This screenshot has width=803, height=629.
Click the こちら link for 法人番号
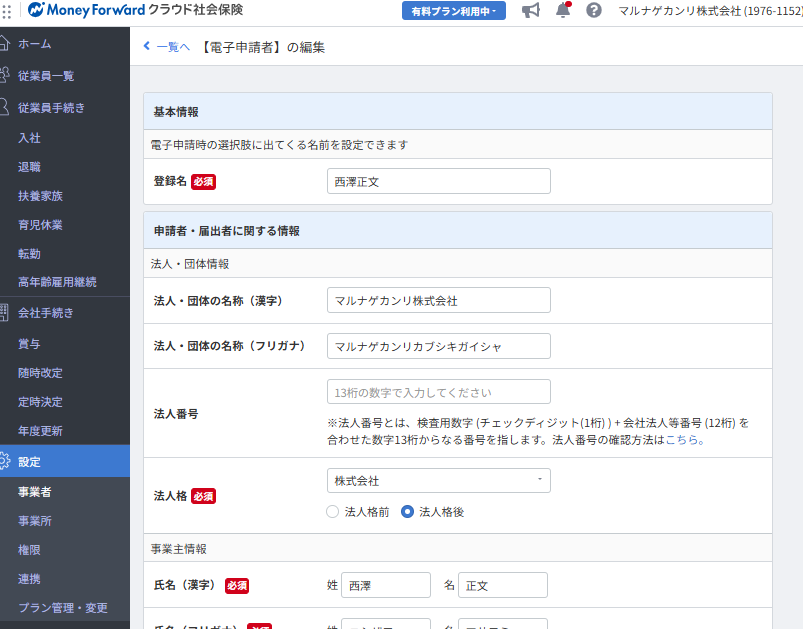pos(684,440)
